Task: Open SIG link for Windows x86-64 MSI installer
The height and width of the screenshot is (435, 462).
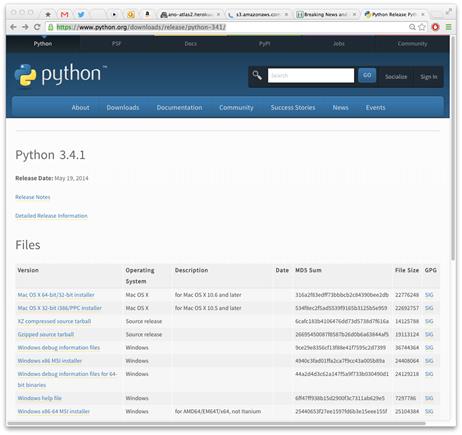Action: [x=429, y=411]
